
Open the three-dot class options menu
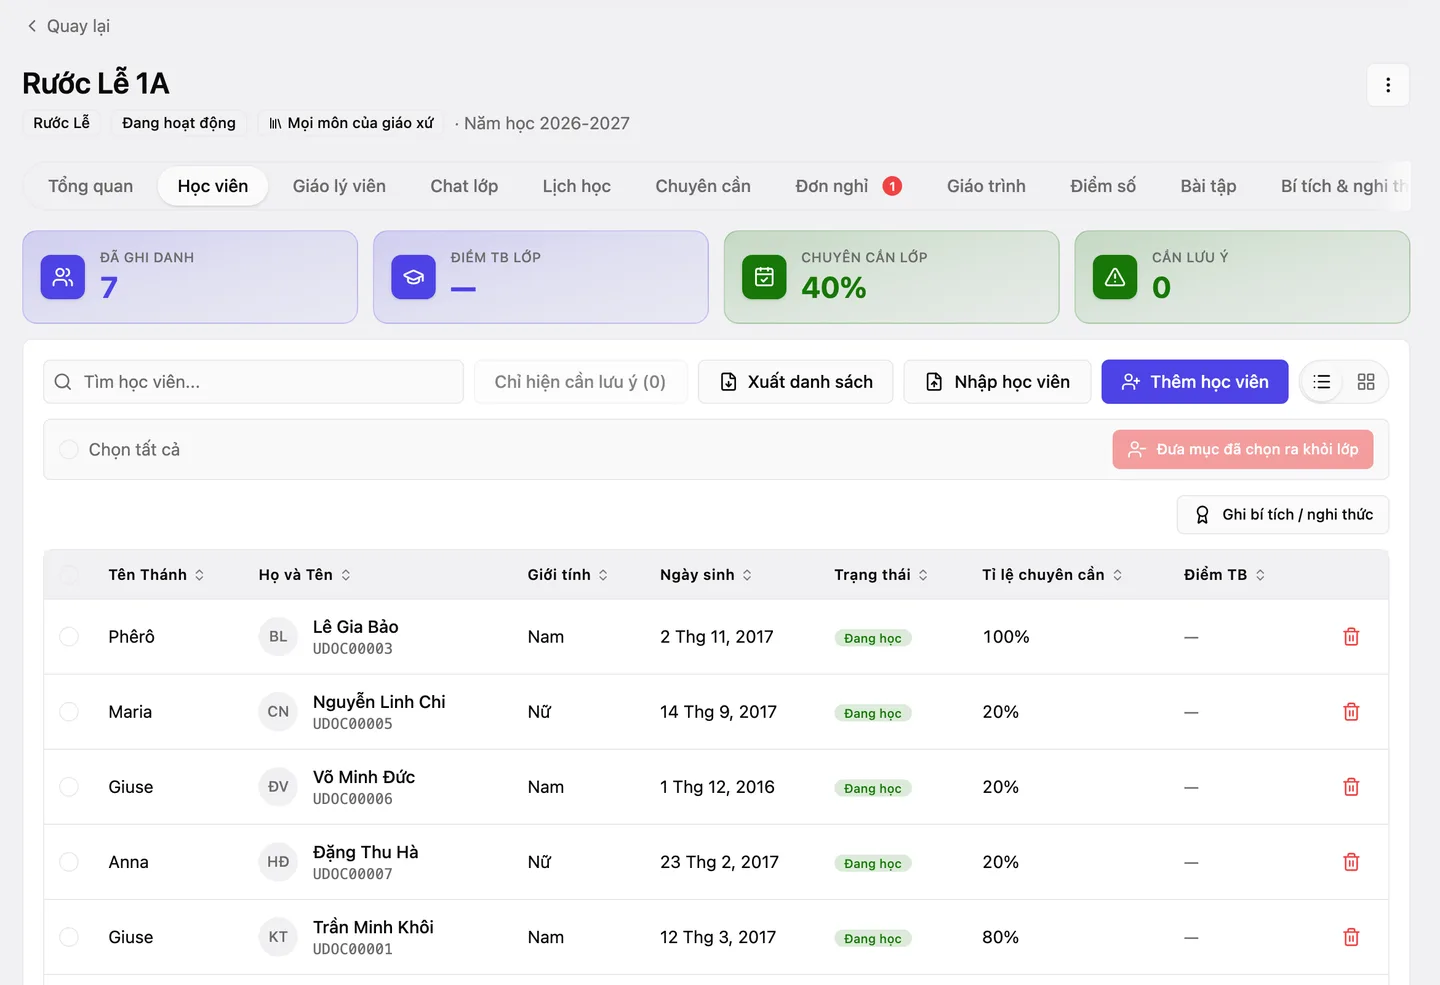[x=1388, y=85]
